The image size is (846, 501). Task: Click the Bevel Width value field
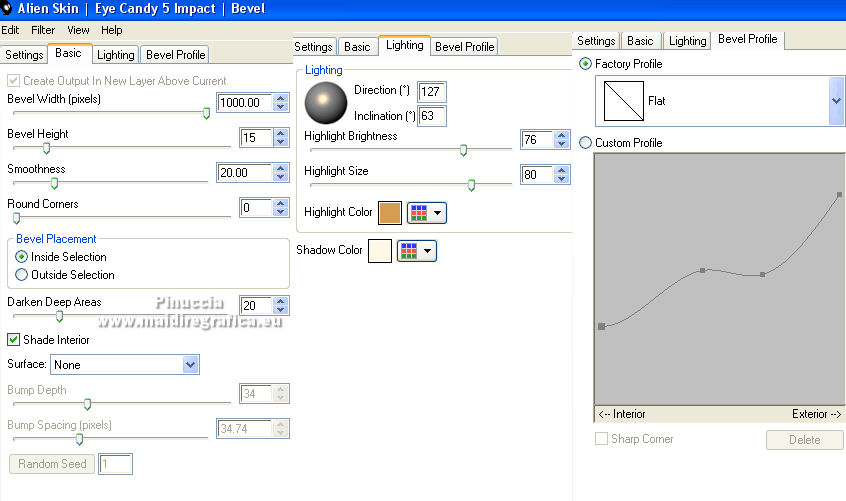pyautogui.click(x=245, y=102)
